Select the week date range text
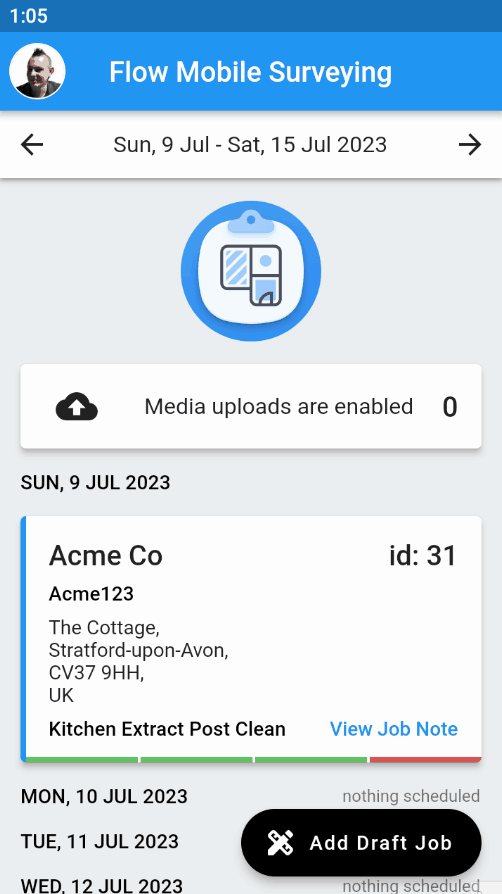The height and width of the screenshot is (894, 502). [250, 145]
